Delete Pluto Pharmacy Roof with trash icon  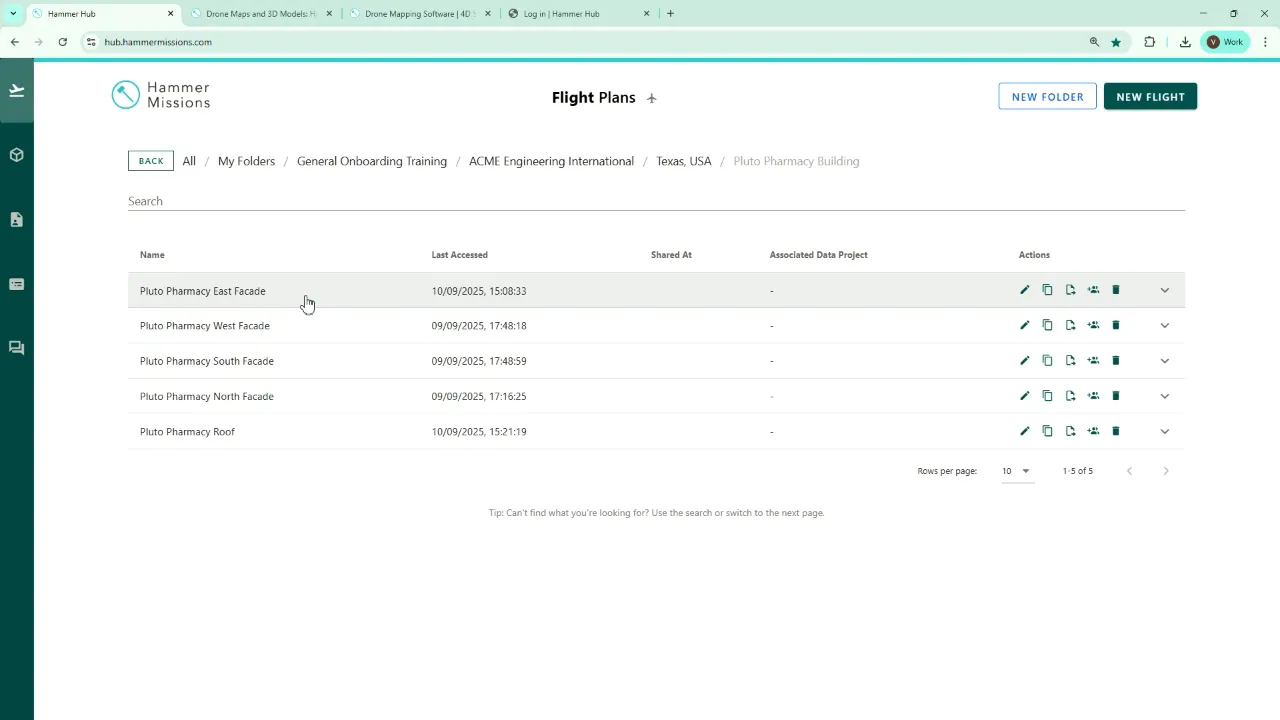coord(1116,431)
